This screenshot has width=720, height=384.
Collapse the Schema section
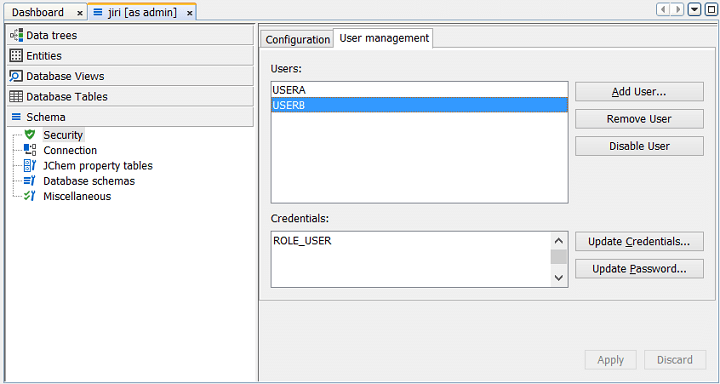130,117
